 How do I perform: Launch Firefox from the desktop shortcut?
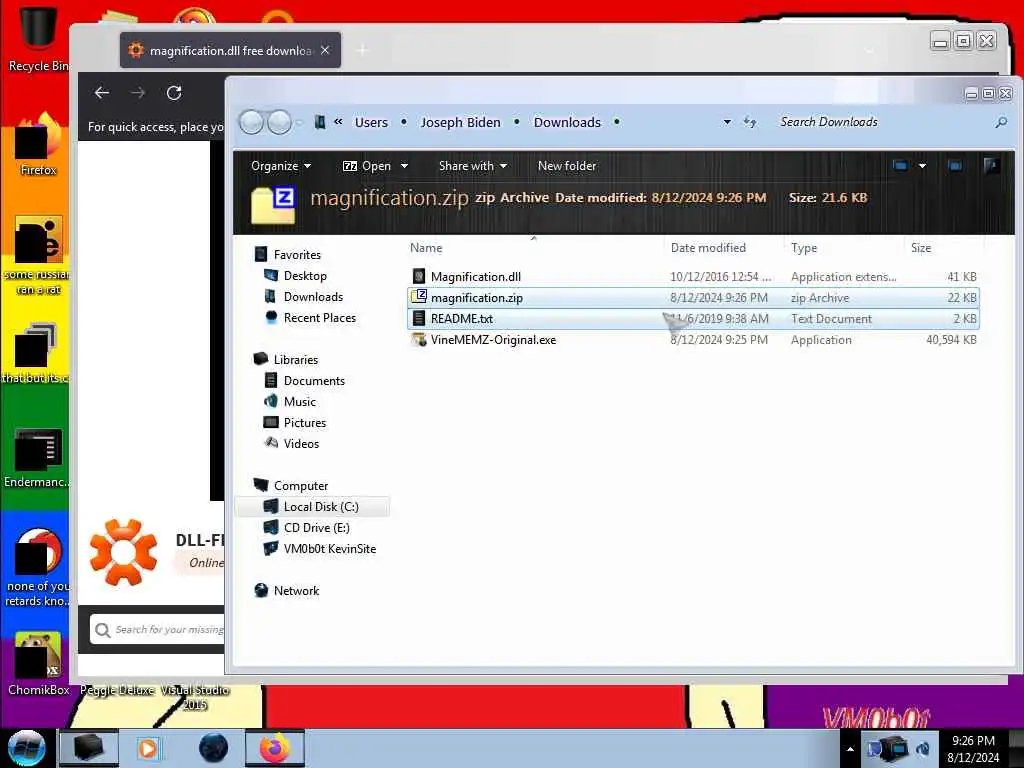pos(38,145)
